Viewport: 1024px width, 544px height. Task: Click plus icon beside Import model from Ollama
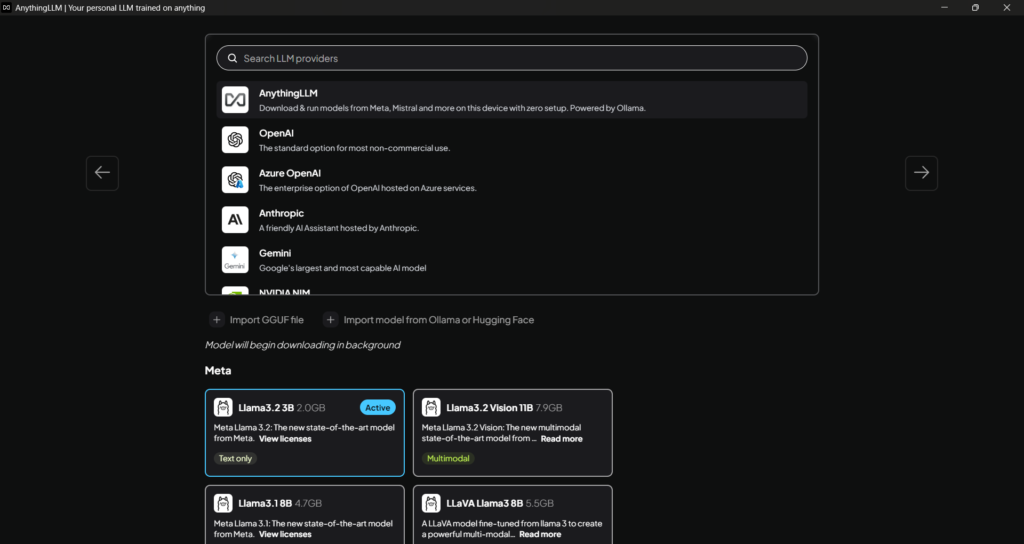coord(330,320)
